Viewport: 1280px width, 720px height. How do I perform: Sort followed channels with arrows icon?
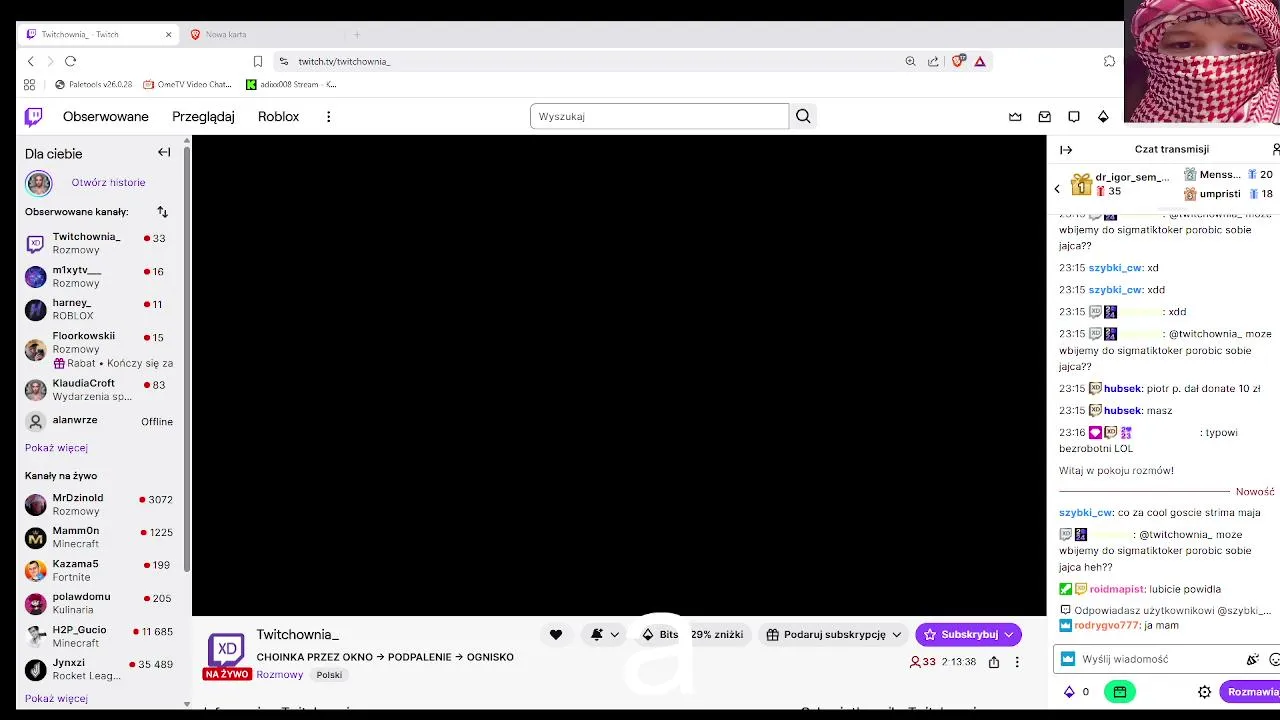tap(162, 212)
